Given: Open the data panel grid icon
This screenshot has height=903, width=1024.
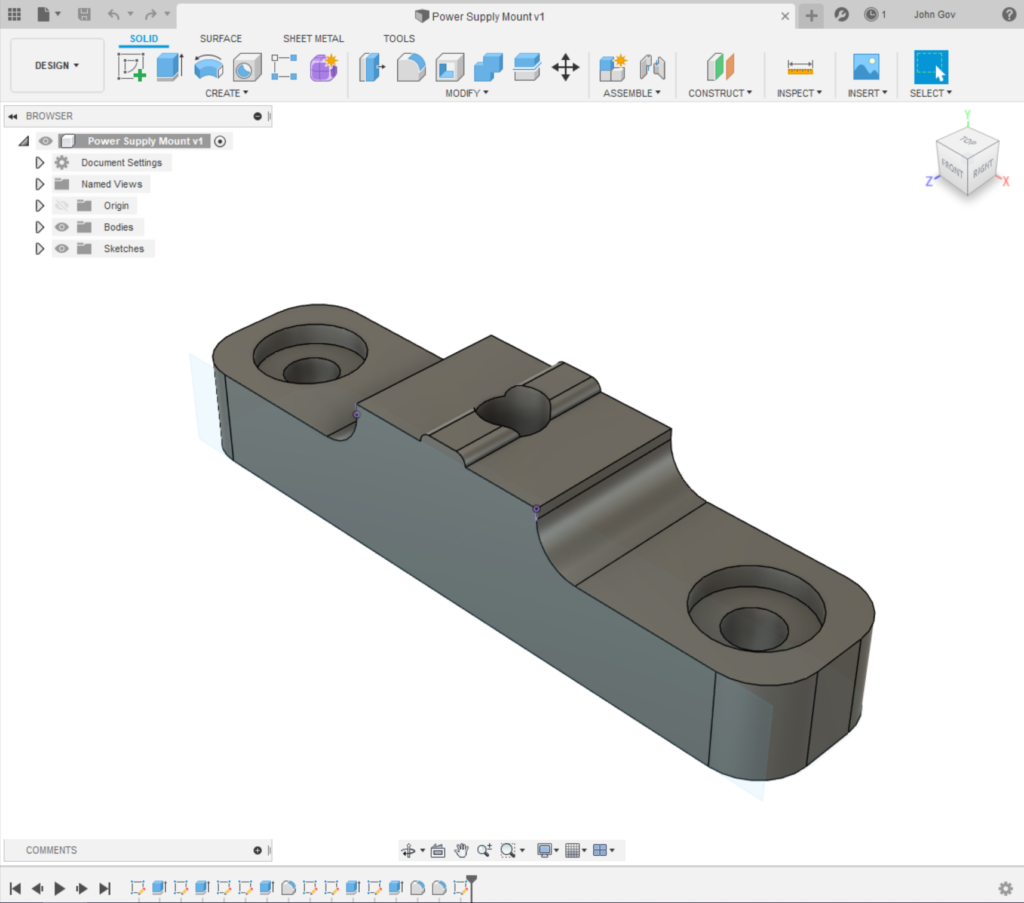Looking at the screenshot, I should pyautogui.click(x=14, y=14).
